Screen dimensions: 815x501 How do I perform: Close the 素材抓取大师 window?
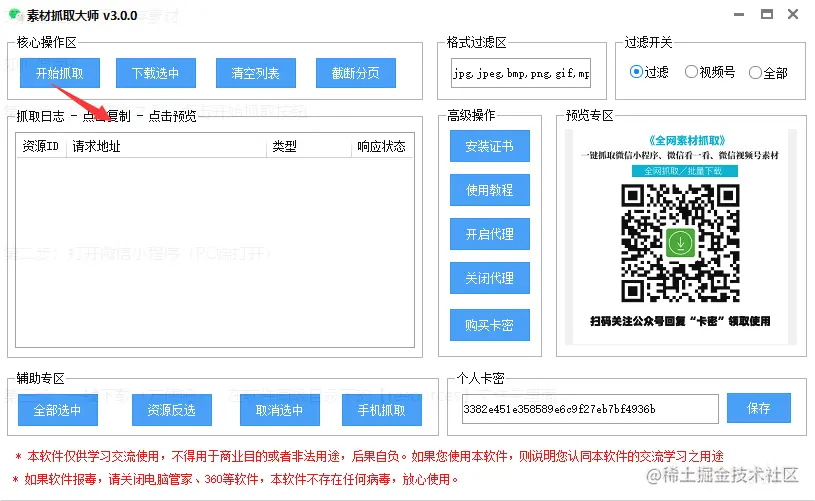(793, 14)
